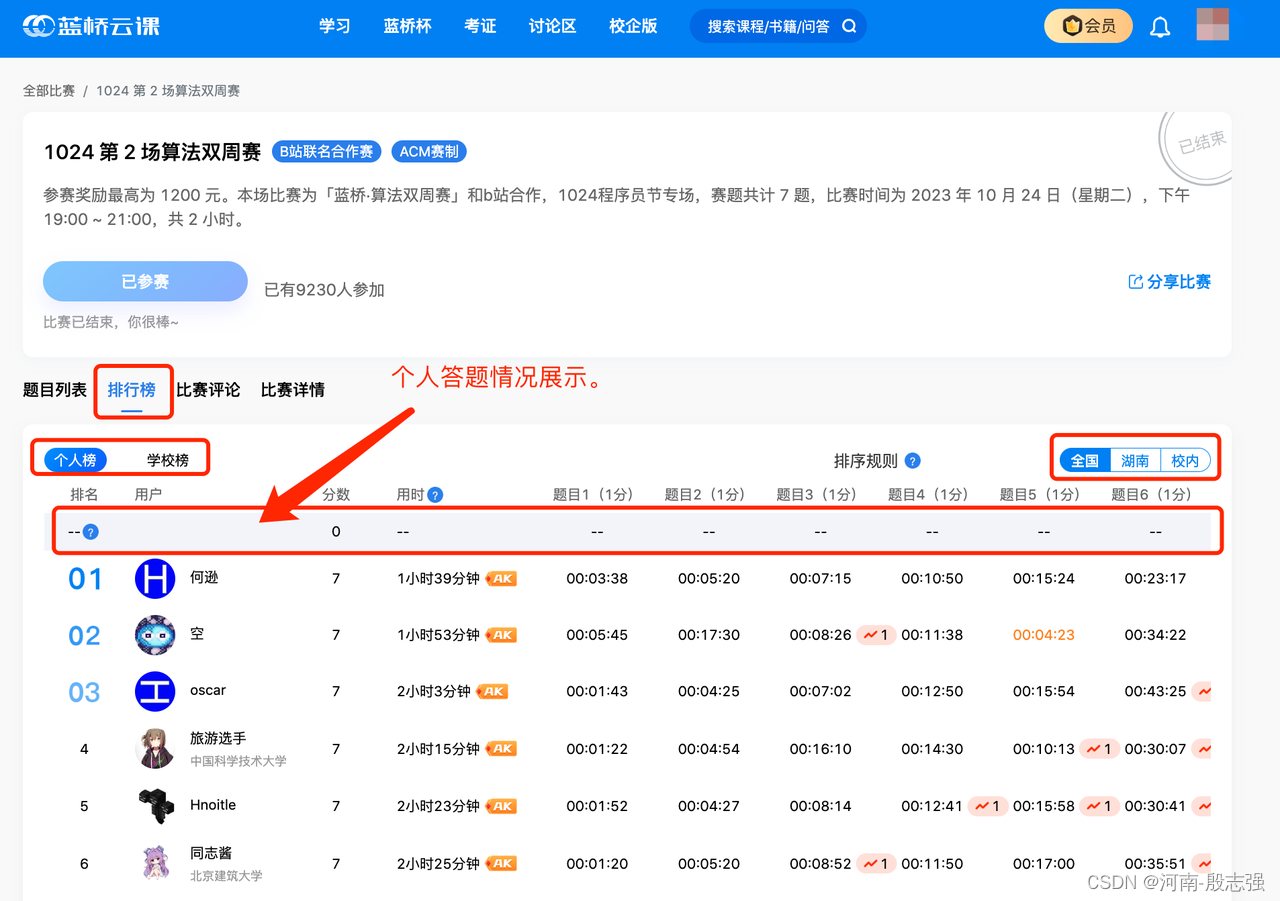Image resolution: width=1280 pixels, height=901 pixels.
Task: Filter ranking by 湖南
Action: (x=1135, y=461)
